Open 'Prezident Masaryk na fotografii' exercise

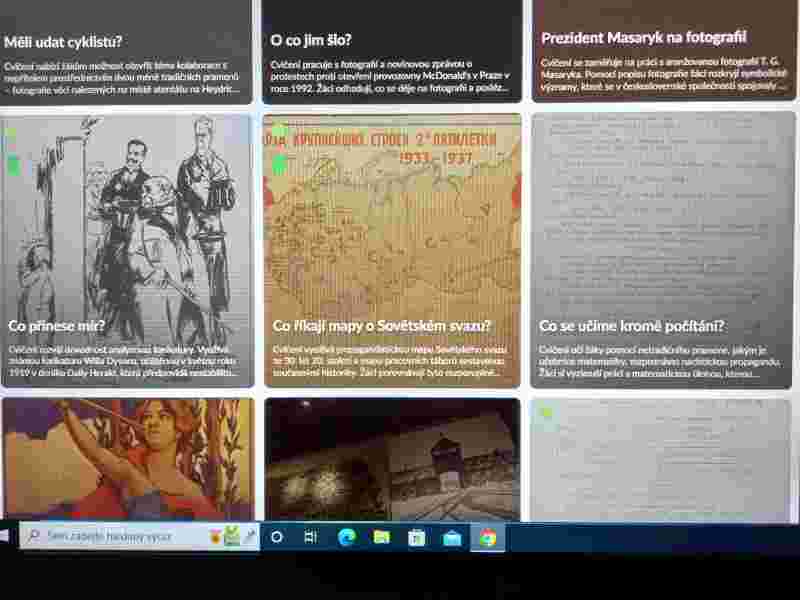644,37
